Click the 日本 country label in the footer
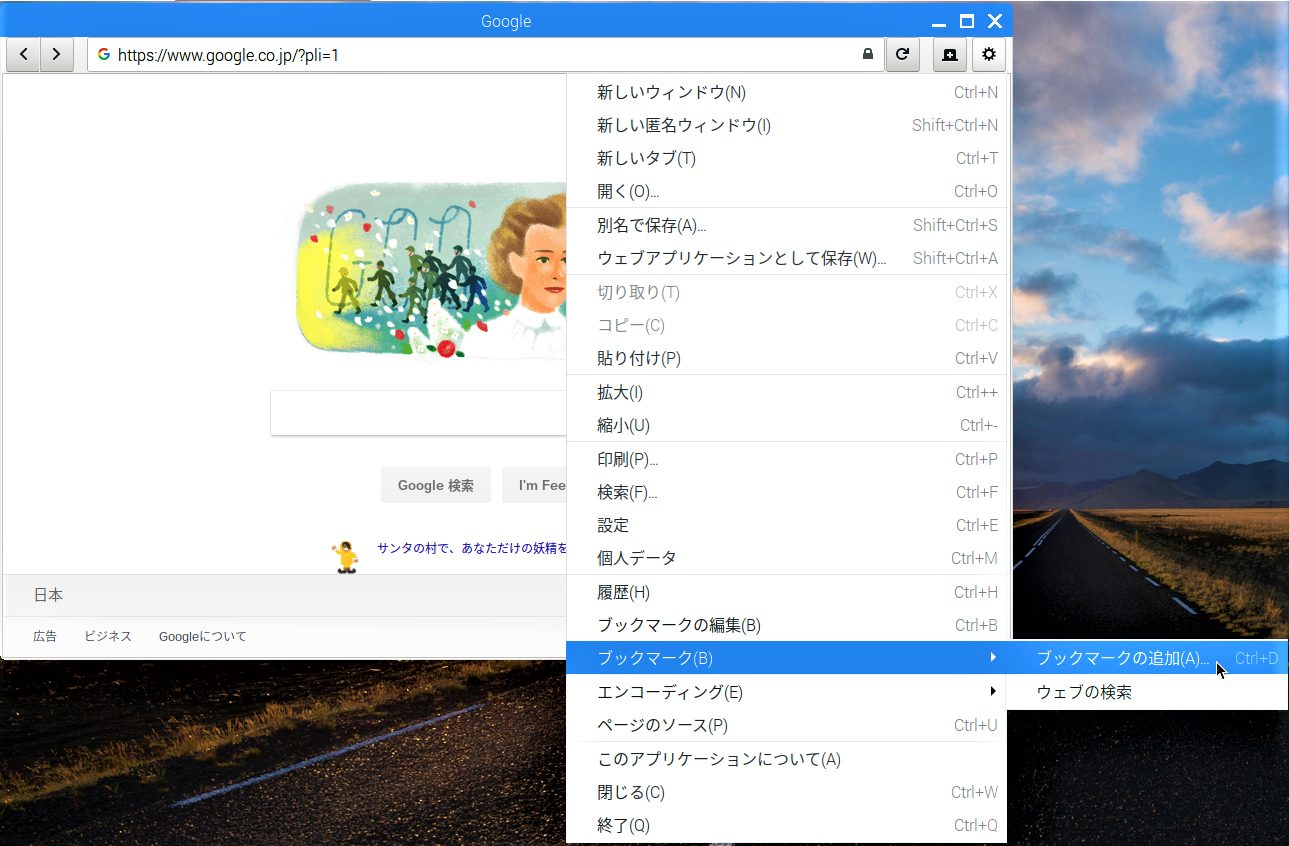 click(48, 595)
